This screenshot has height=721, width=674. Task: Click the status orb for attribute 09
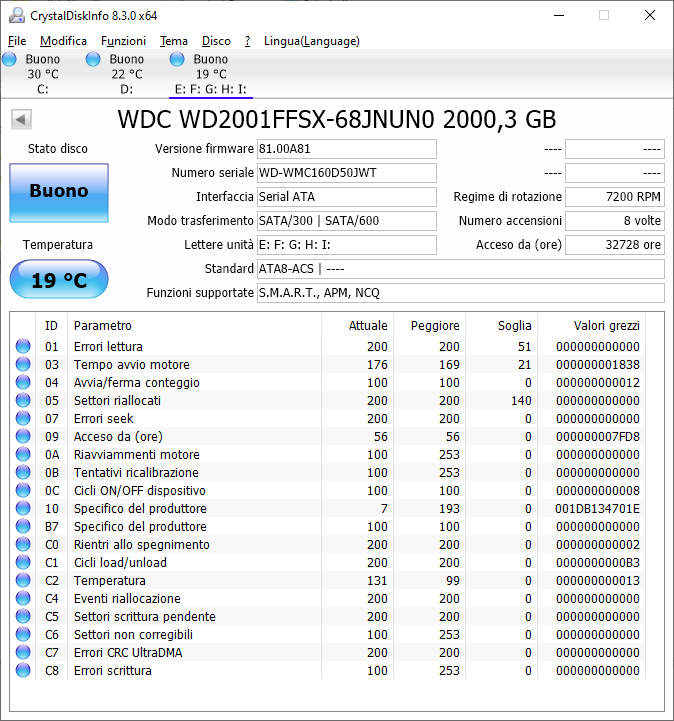(23, 436)
